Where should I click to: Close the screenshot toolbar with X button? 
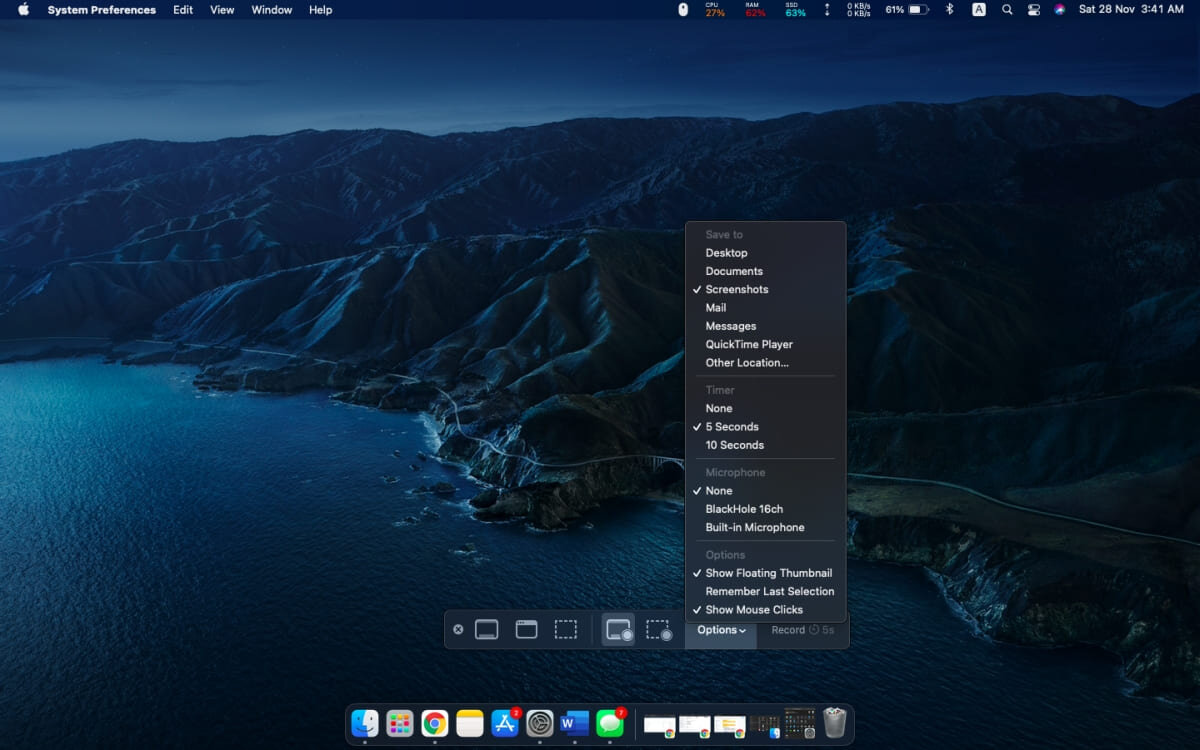point(458,630)
